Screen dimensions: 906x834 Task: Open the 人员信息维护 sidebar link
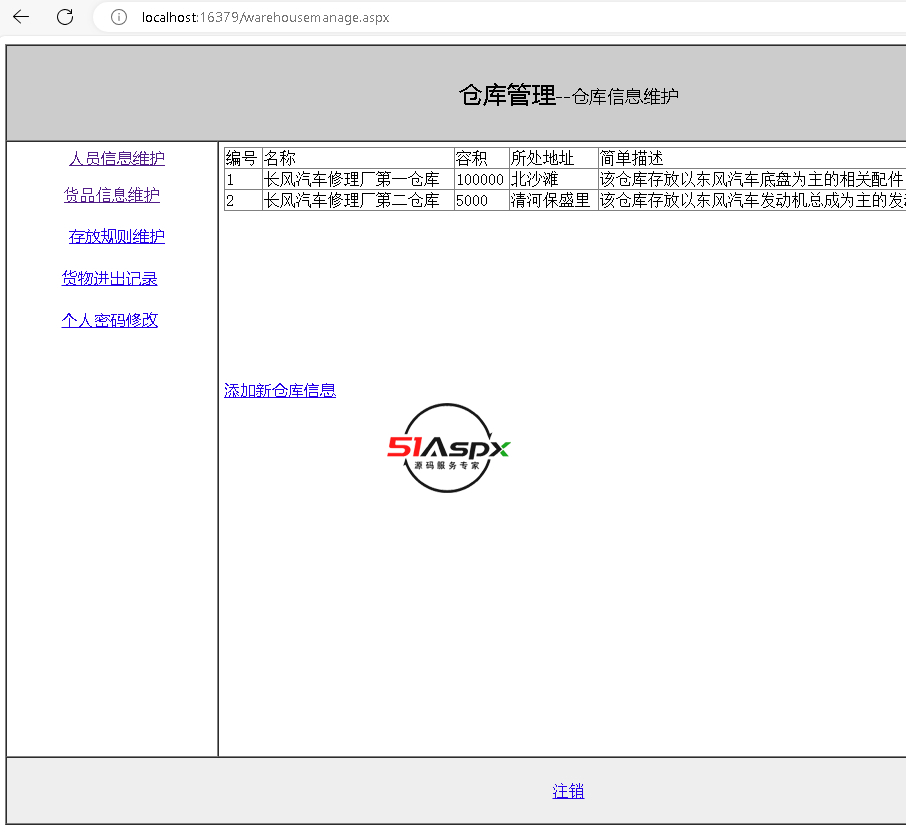pyautogui.click(x=117, y=158)
